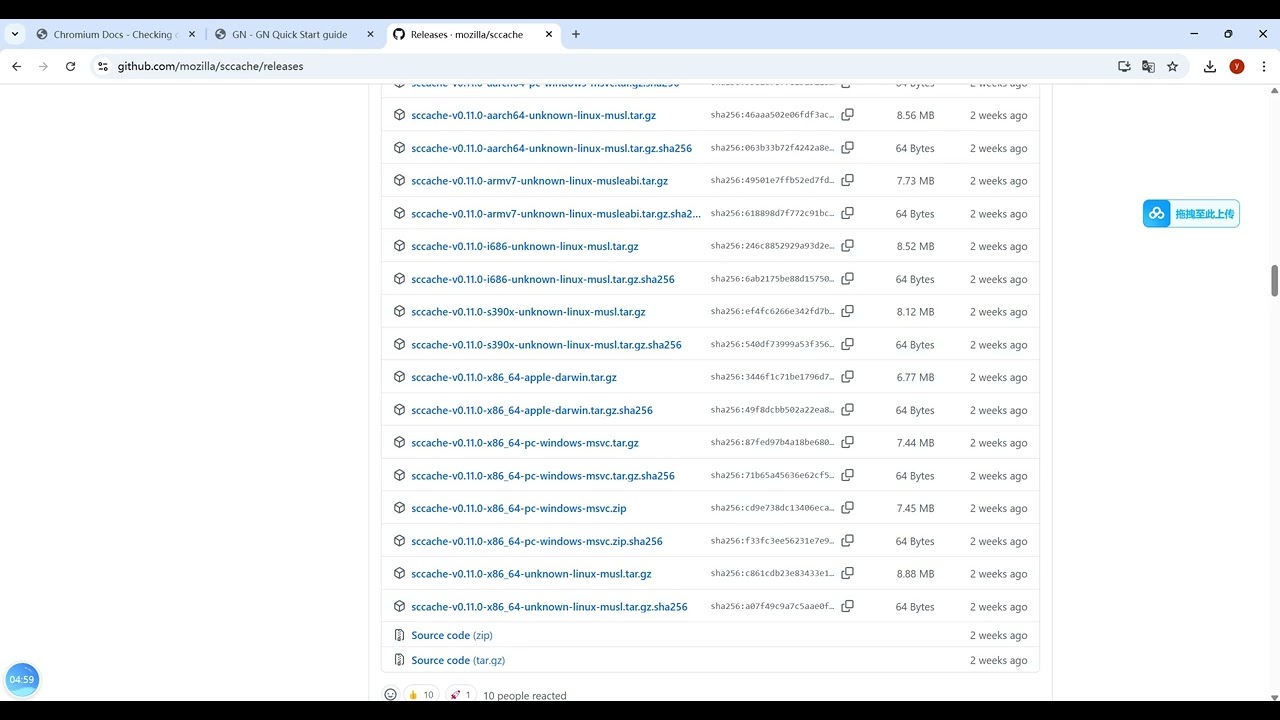Add a smiley emoji reaction
Screen dimensions: 1280x720
(390, 694)
